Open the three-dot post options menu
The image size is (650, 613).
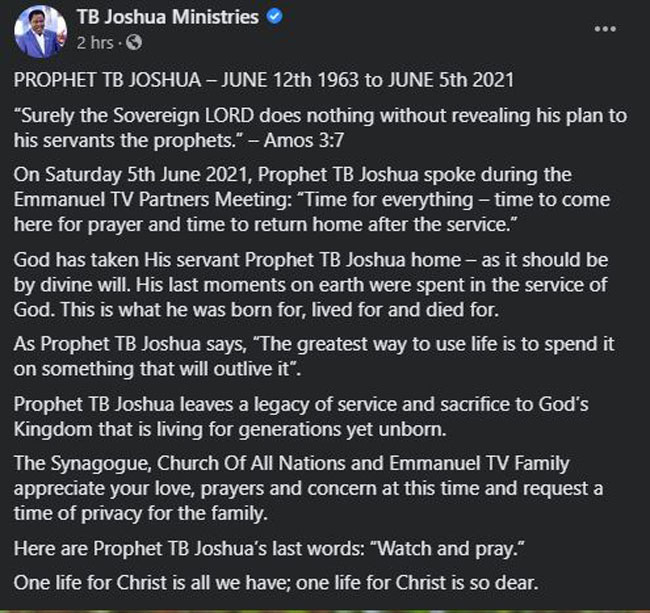(x=605, y=28)
